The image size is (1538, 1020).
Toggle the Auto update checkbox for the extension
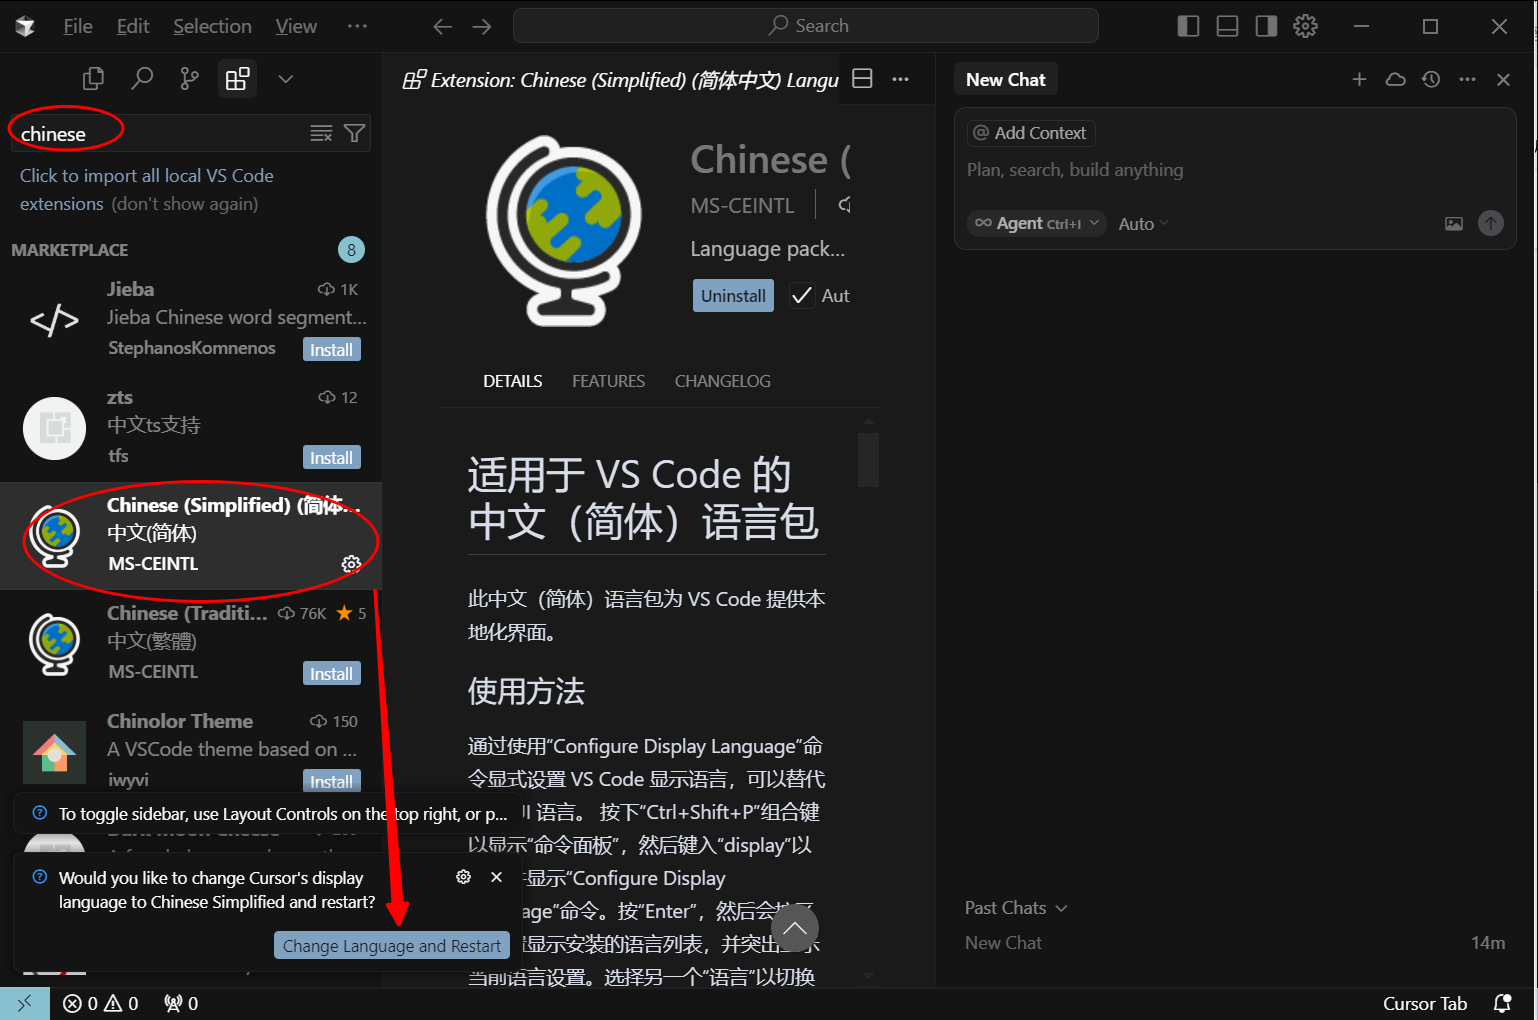pos(801,295)
